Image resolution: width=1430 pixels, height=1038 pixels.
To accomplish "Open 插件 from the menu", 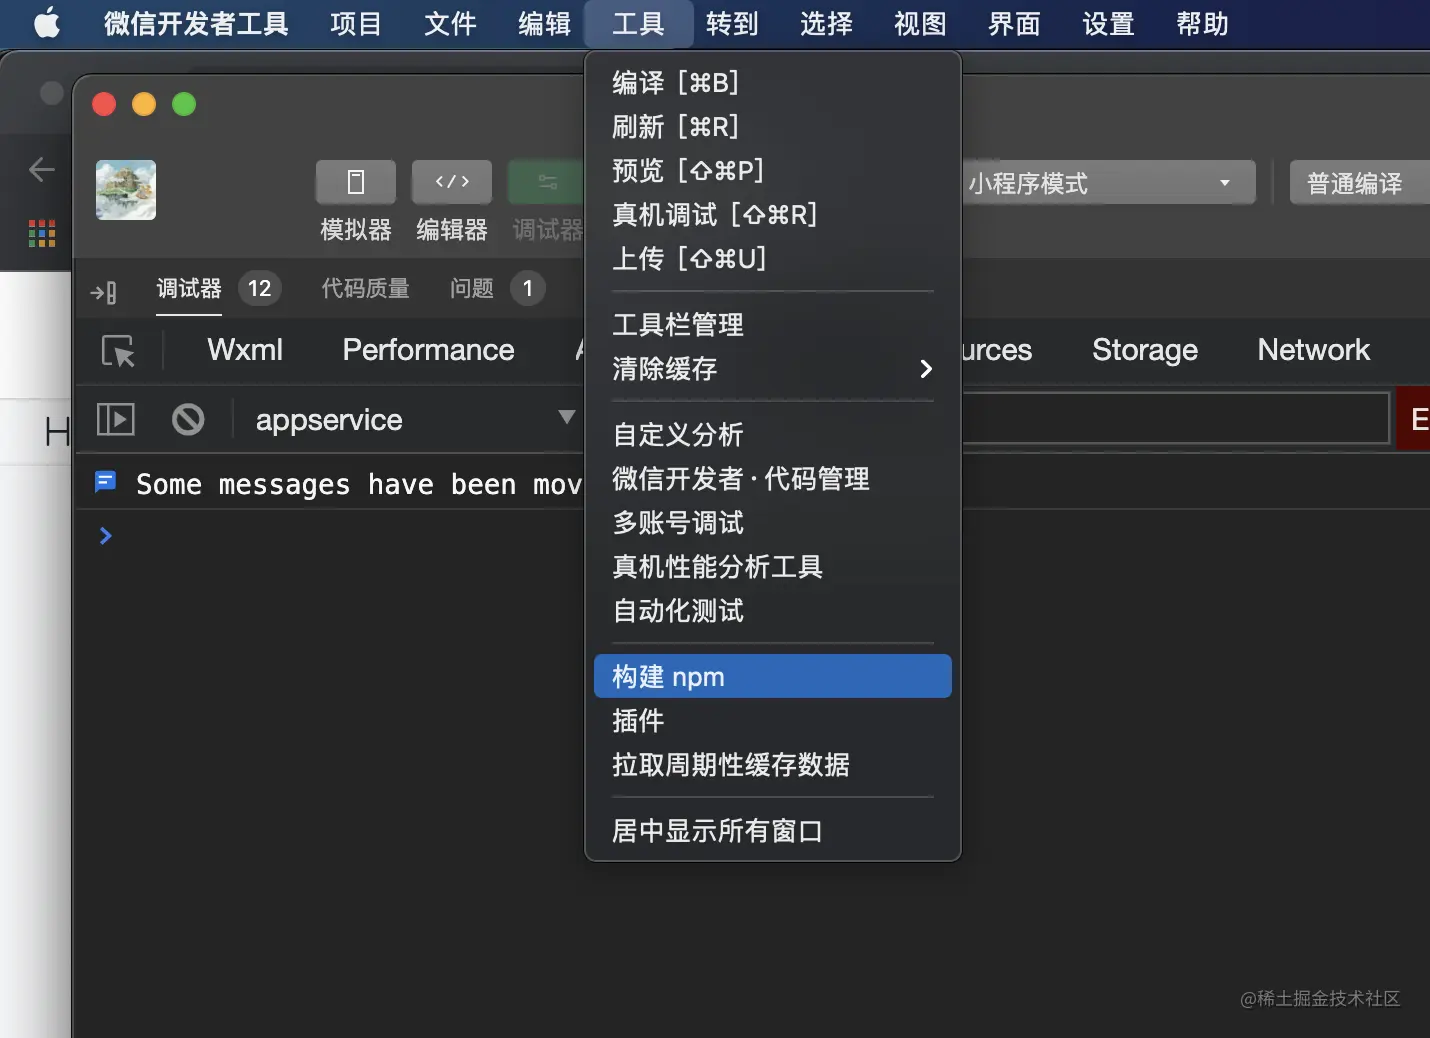I will click(x=772, y=720).
